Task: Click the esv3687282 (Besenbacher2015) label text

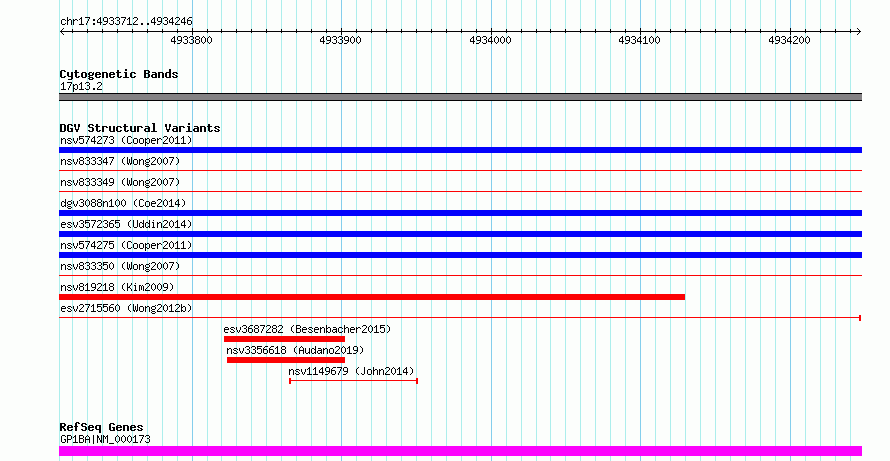Action: 307,329
